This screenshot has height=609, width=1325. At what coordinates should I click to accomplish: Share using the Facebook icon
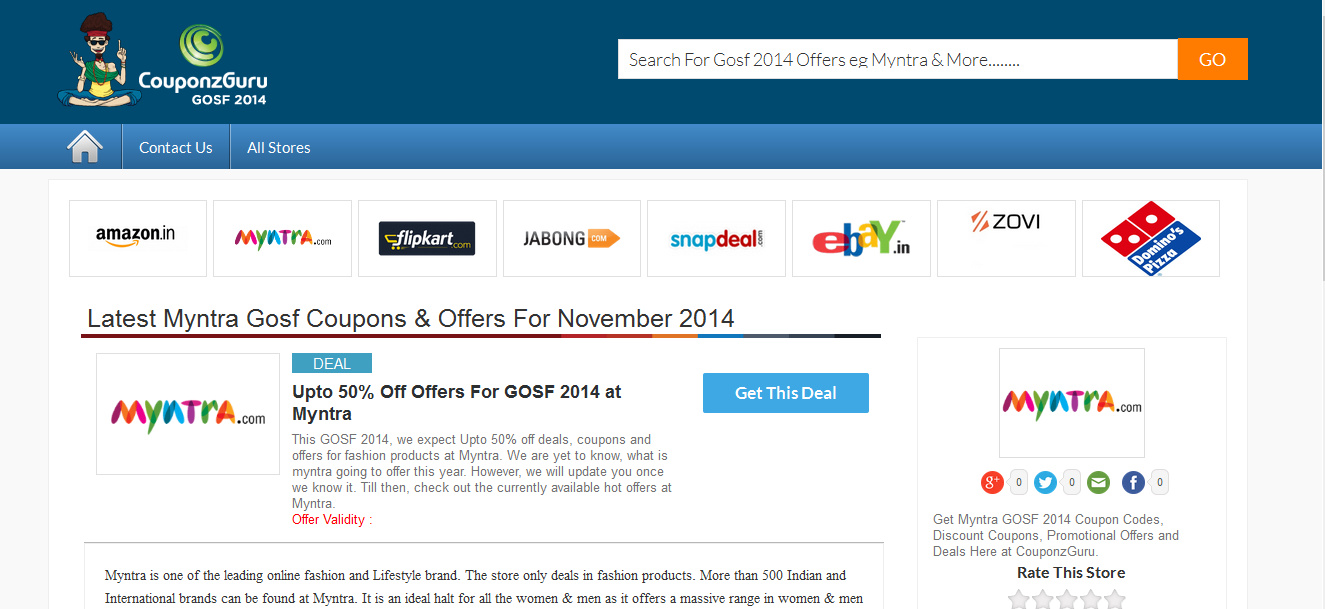1133,483
